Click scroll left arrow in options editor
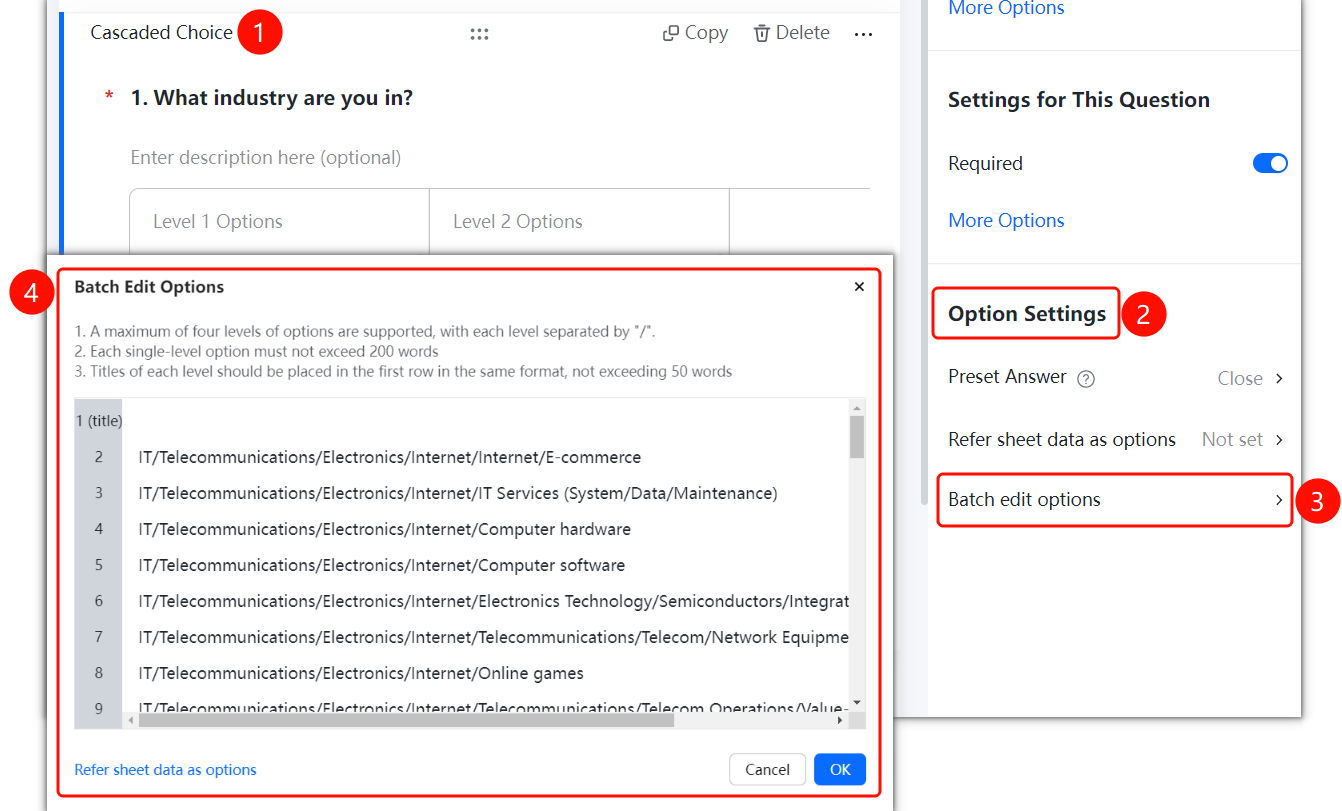1342x811 pixels. pyautogui.click(x=130, y=720)
